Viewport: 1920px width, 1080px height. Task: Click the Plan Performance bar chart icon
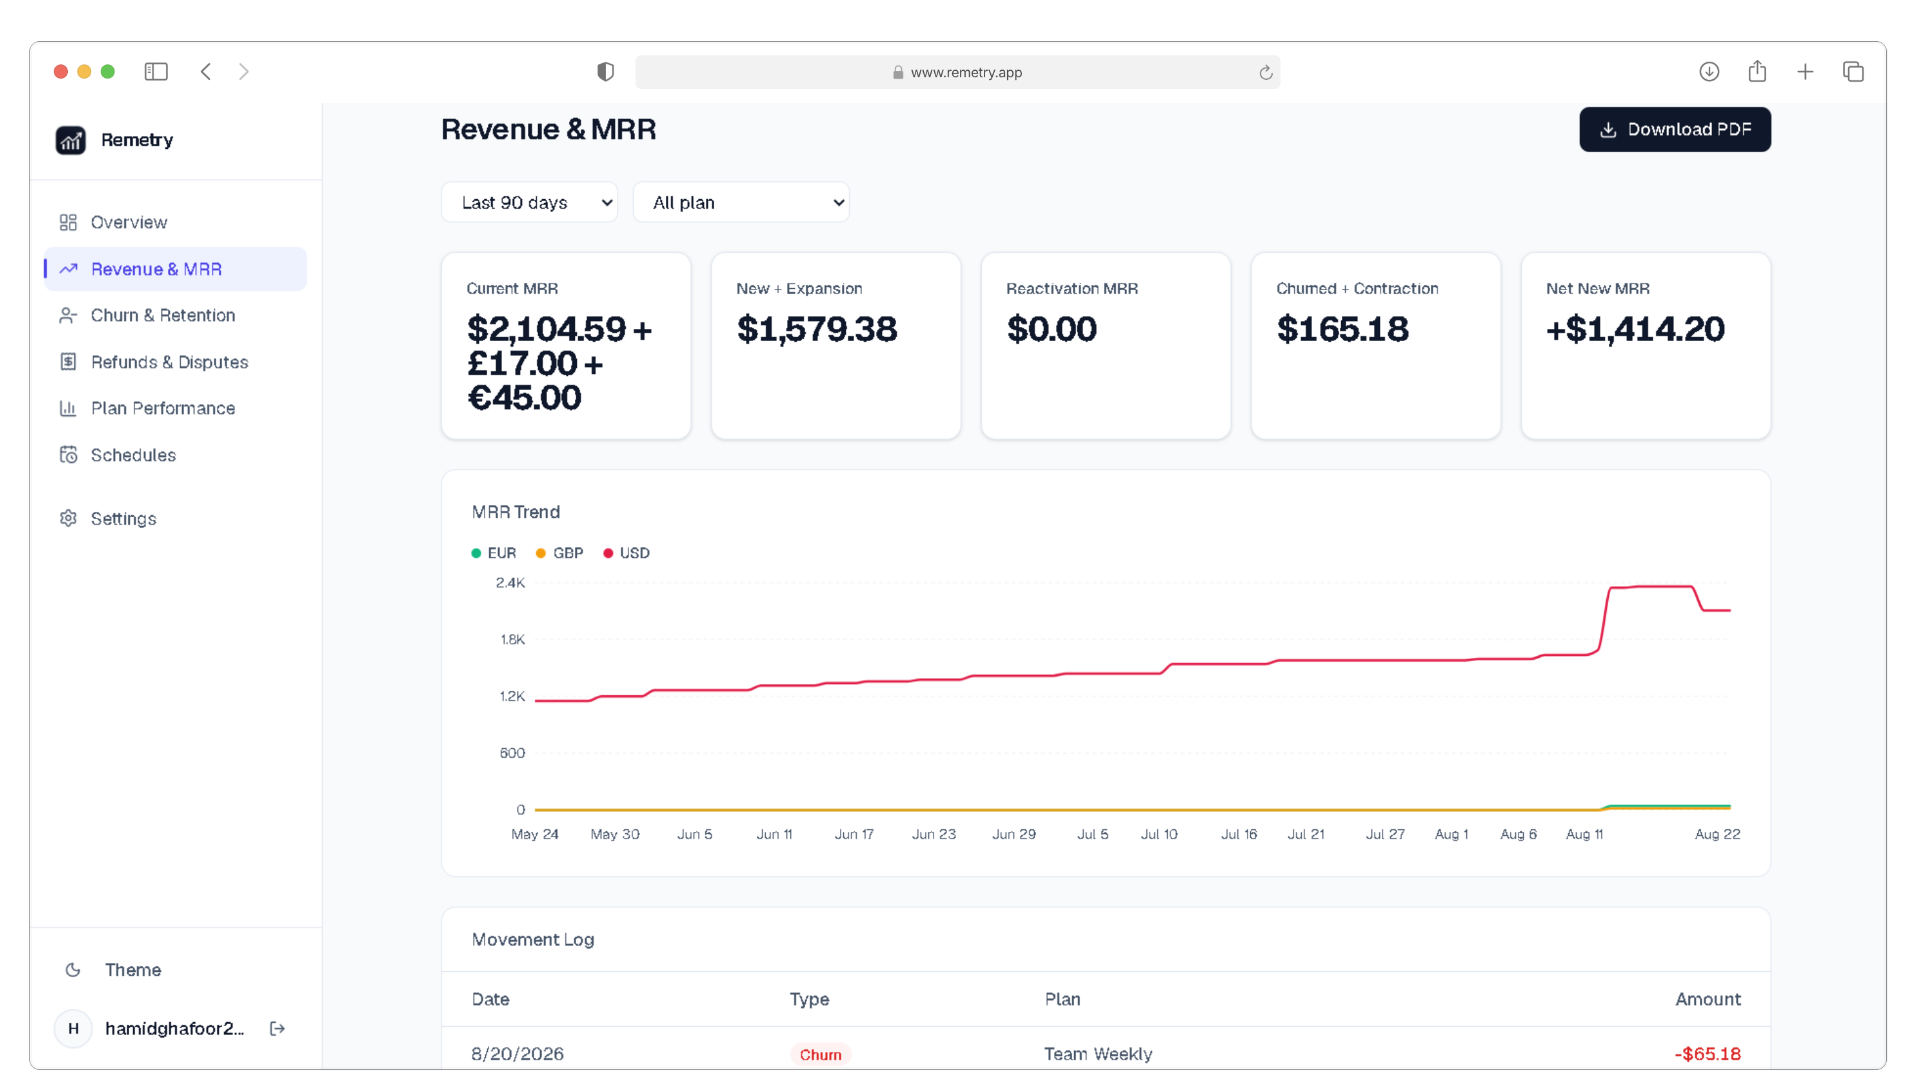click(68, 408)
